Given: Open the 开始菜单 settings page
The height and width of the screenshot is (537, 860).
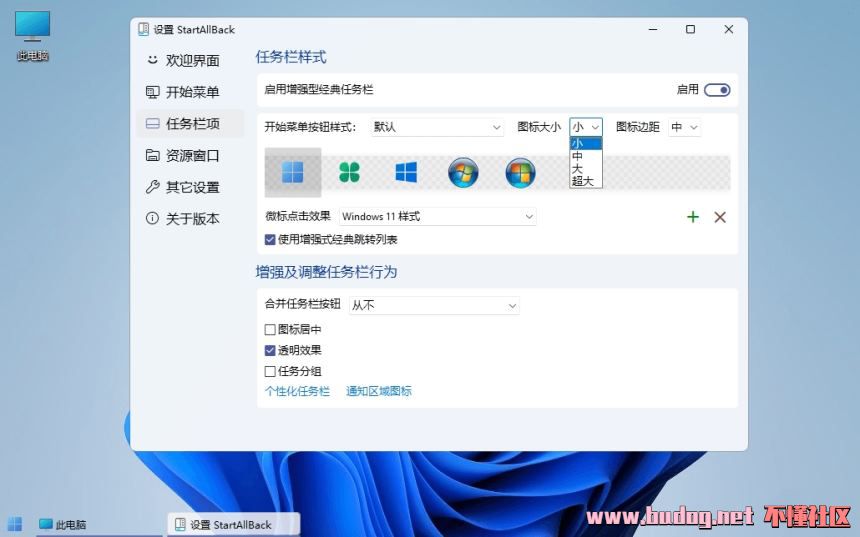Looking at the screenshot, I should click(x=190, y=92).
